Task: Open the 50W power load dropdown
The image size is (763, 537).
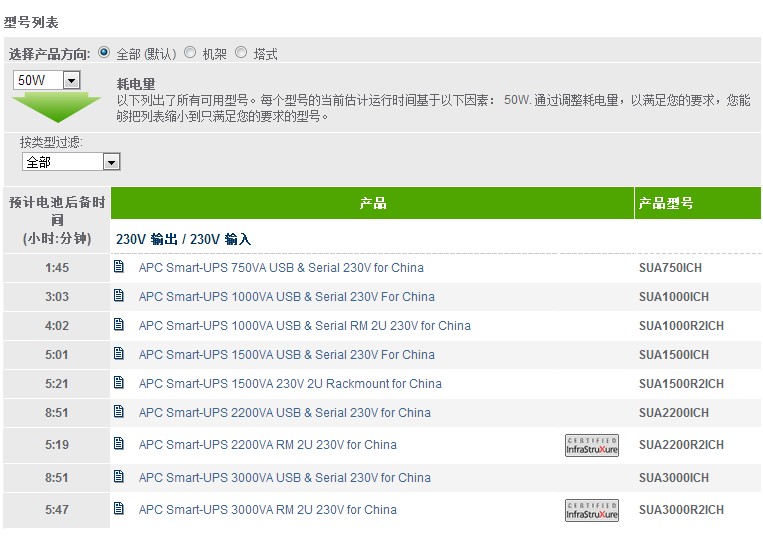Action: pyautogui.click(x=47, y=80)
